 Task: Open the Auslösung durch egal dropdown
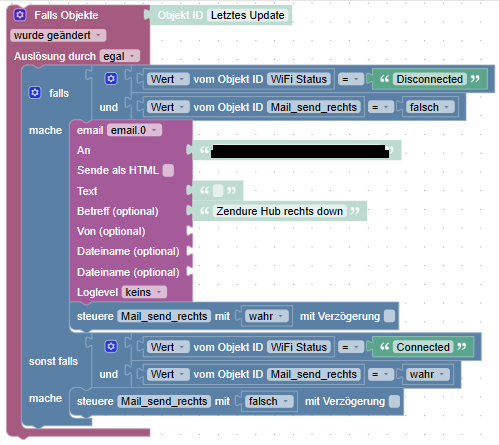pyautogui.click(x=120, y=56)
